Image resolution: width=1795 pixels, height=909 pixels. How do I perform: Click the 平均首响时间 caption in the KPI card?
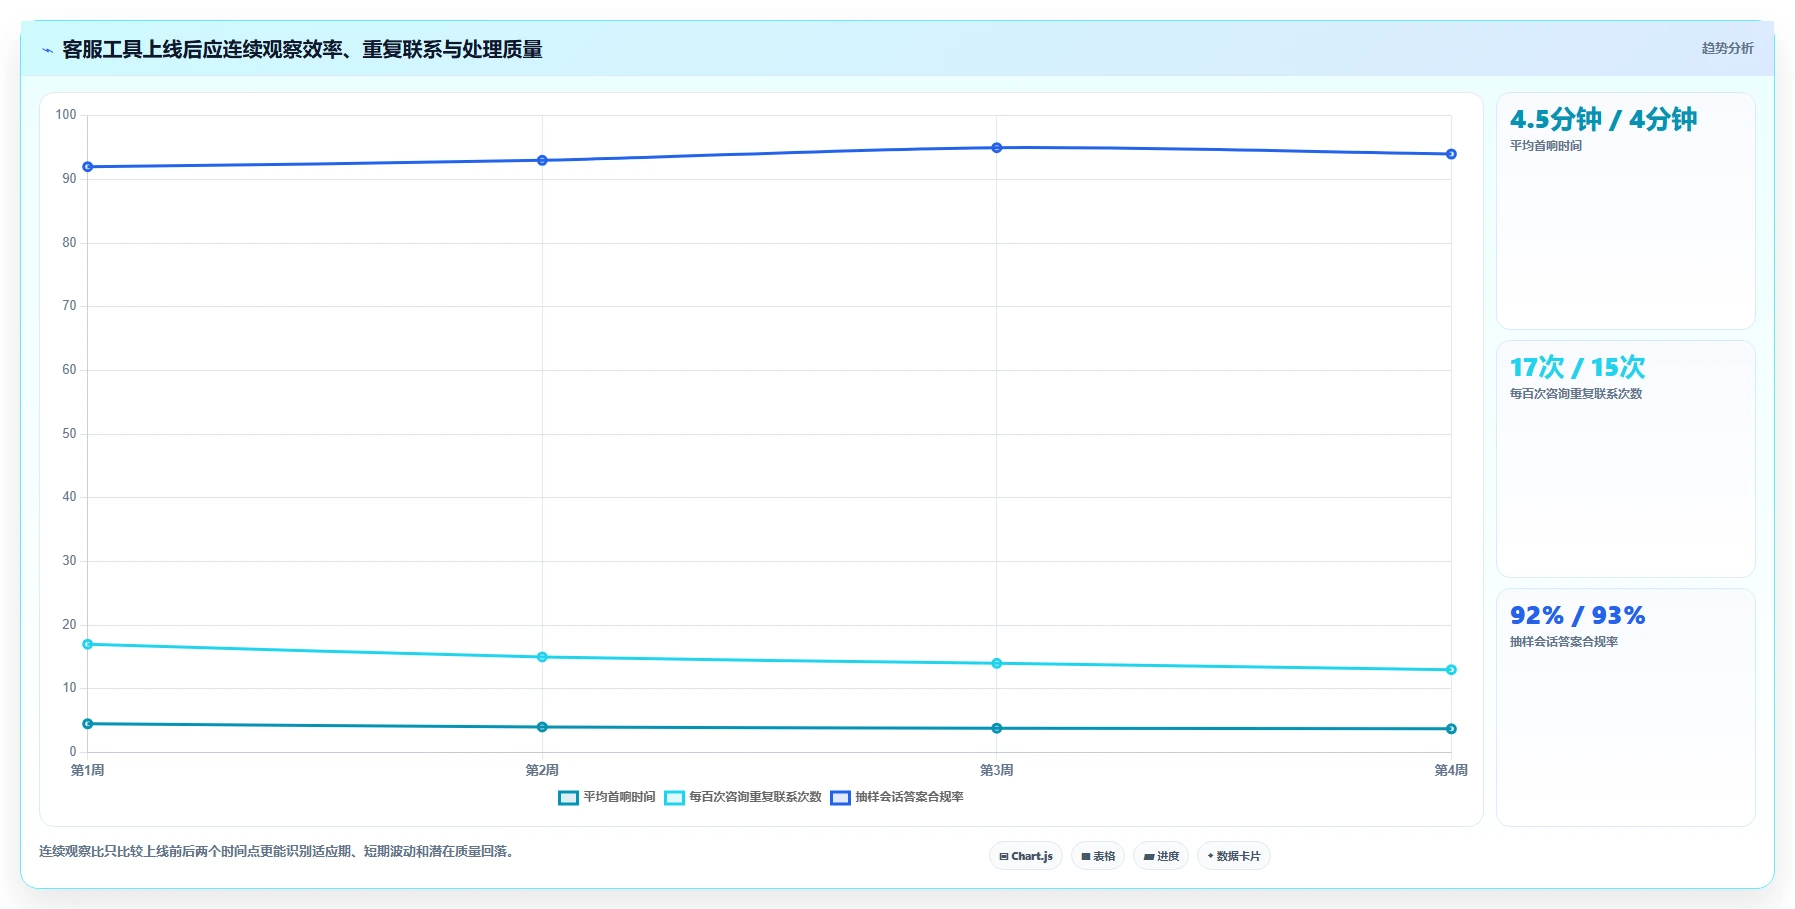point(1546,146)
